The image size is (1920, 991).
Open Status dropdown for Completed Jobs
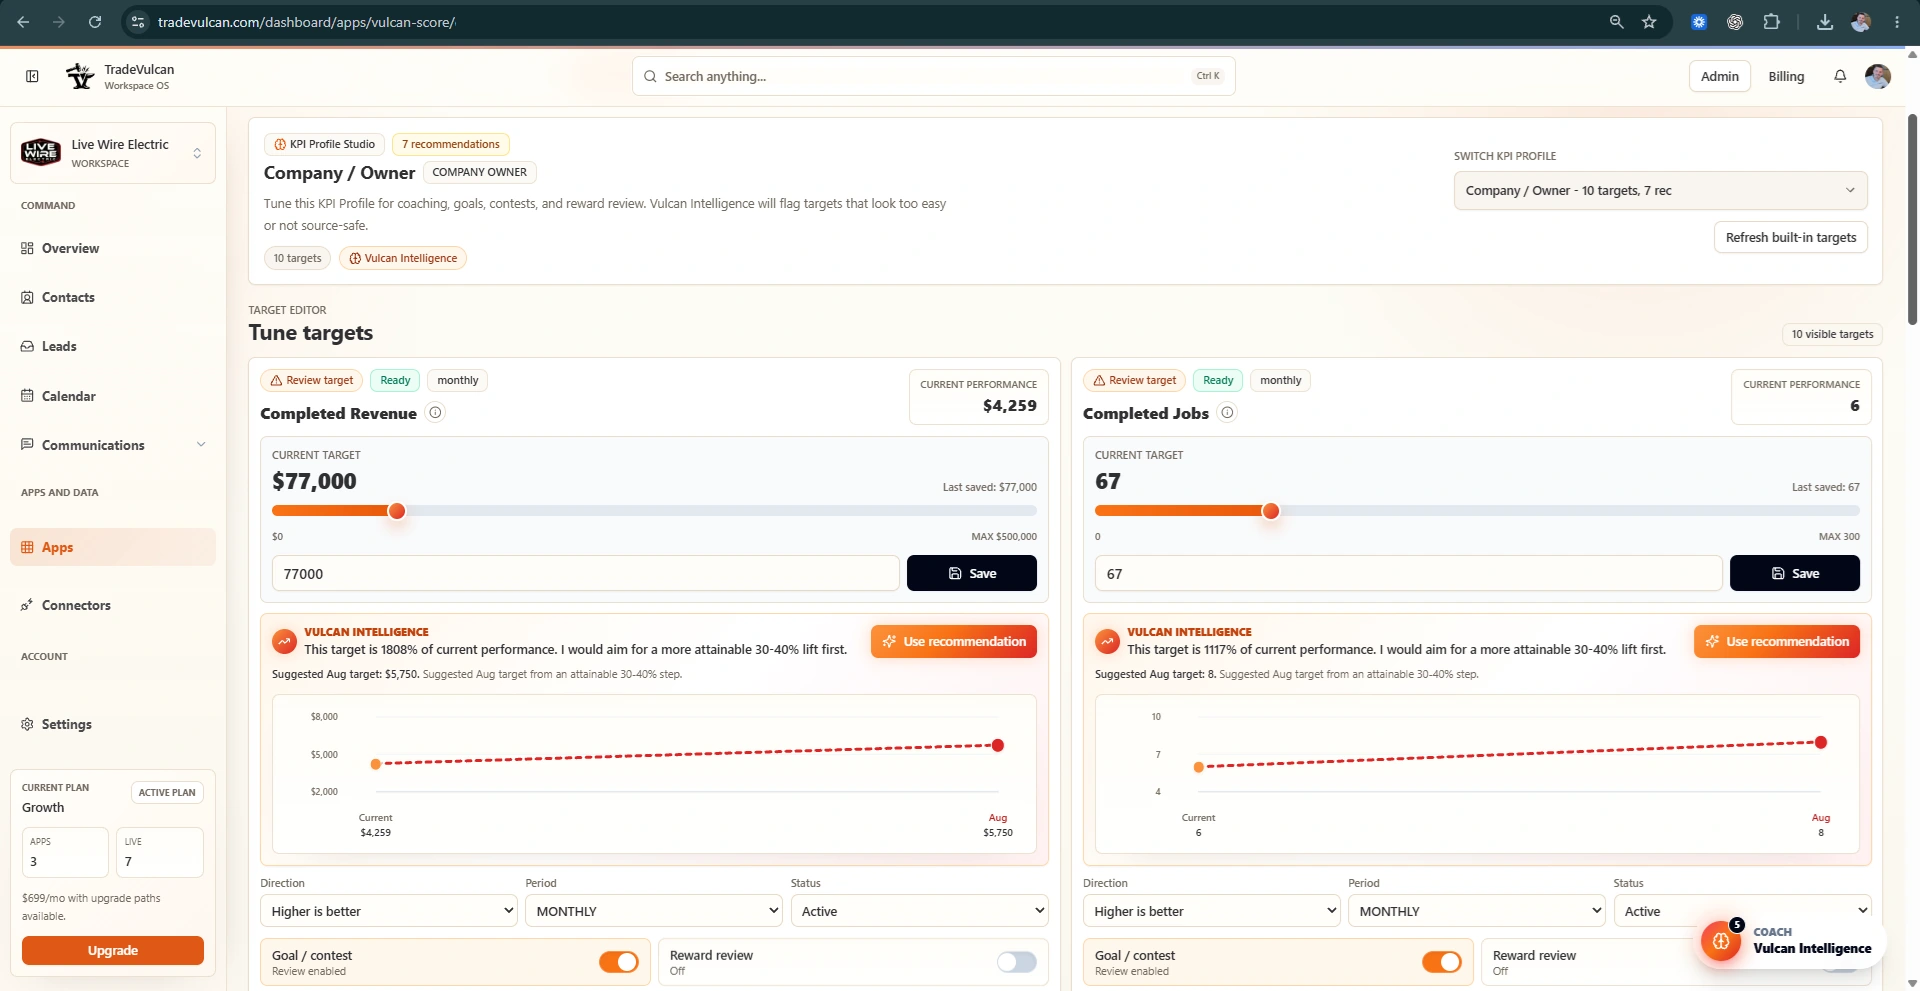pyautogui.click(x=1742, y=911)
